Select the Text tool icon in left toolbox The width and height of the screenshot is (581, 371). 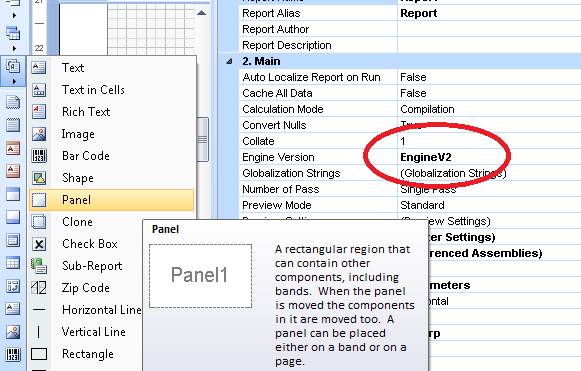point(13,308)
